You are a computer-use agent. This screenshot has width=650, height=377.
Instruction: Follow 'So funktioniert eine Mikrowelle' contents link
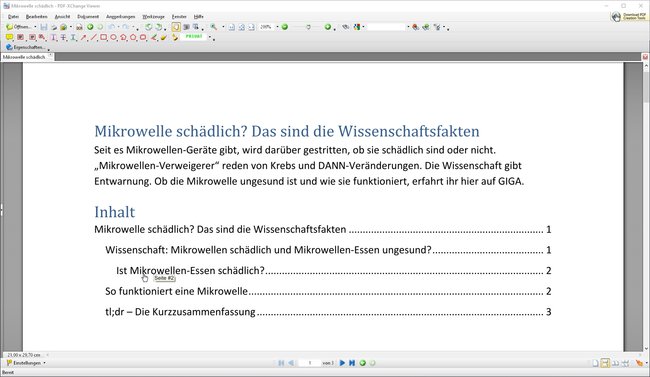point(177,291)
